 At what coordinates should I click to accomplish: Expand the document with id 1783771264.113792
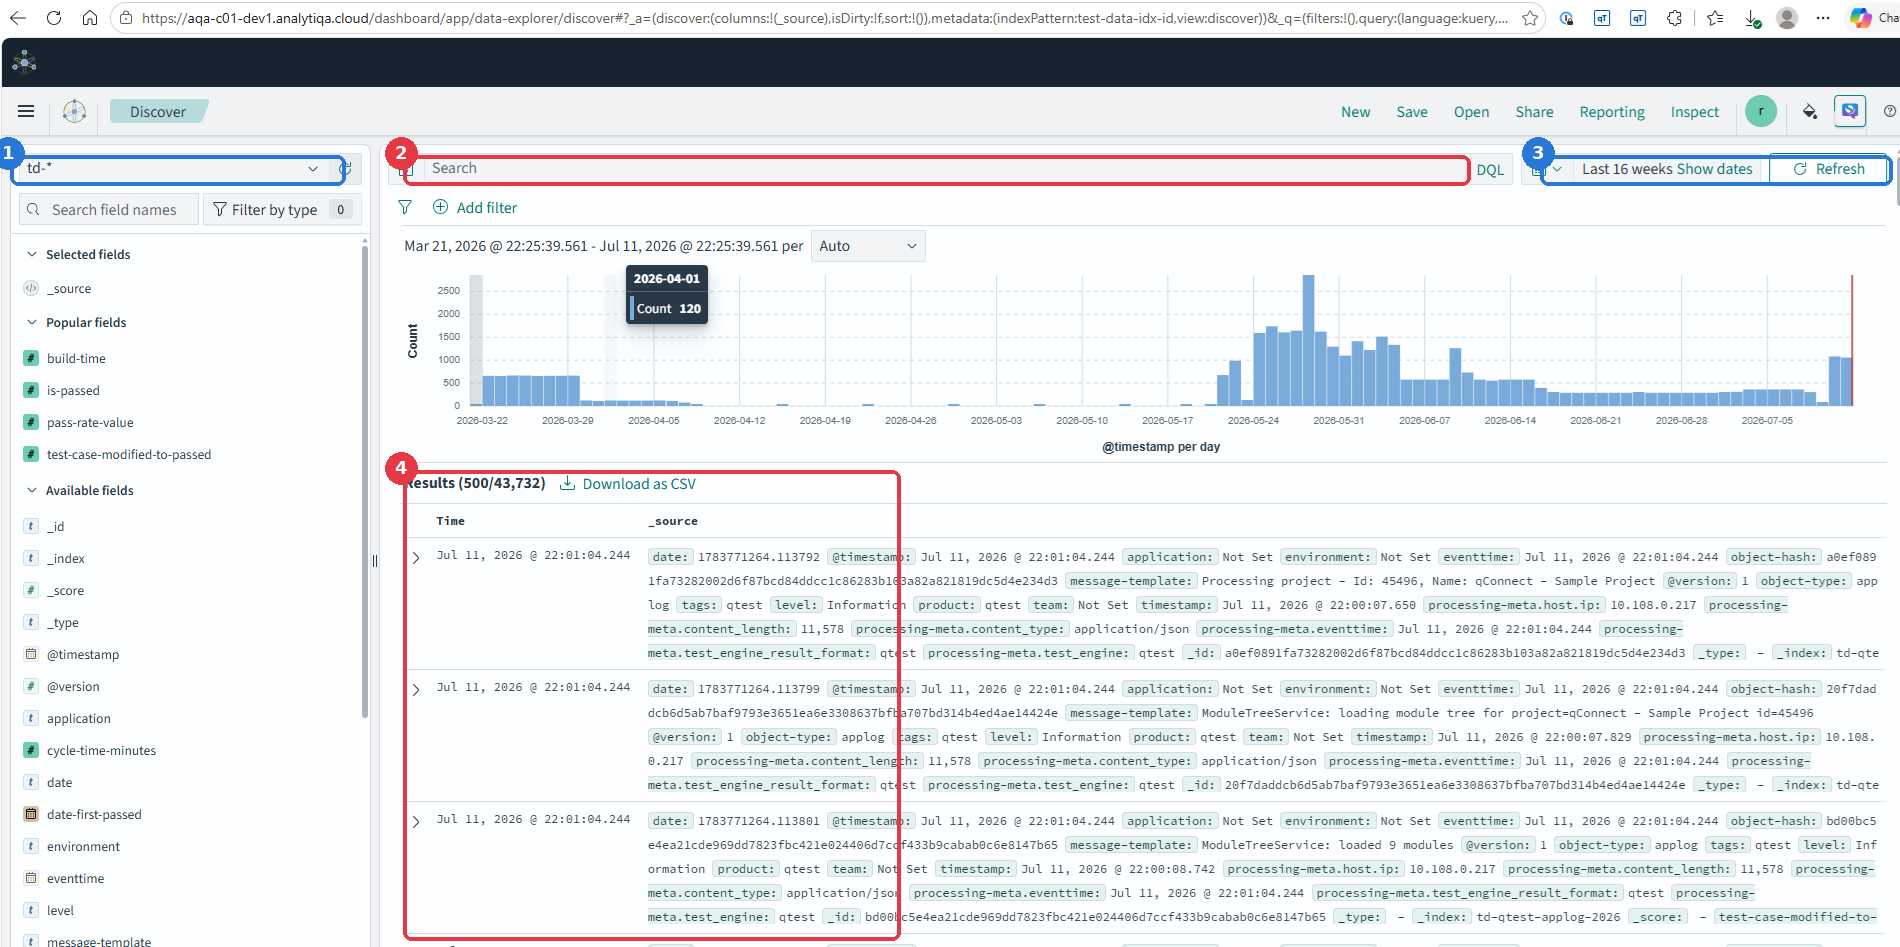point(416,557)
